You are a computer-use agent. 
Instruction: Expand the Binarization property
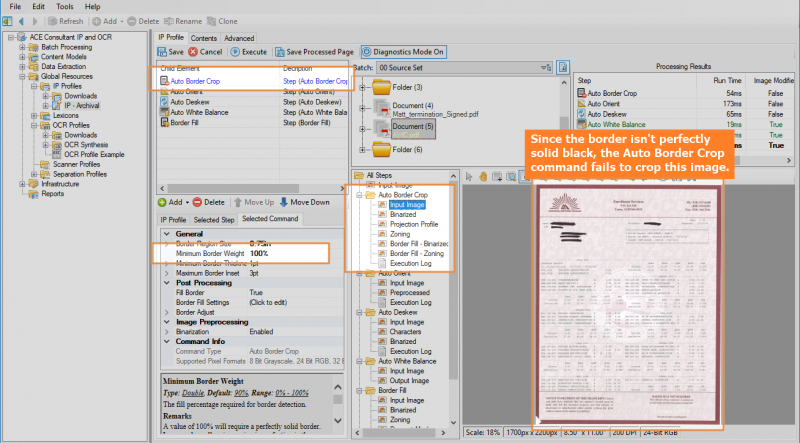coord(167,332)
